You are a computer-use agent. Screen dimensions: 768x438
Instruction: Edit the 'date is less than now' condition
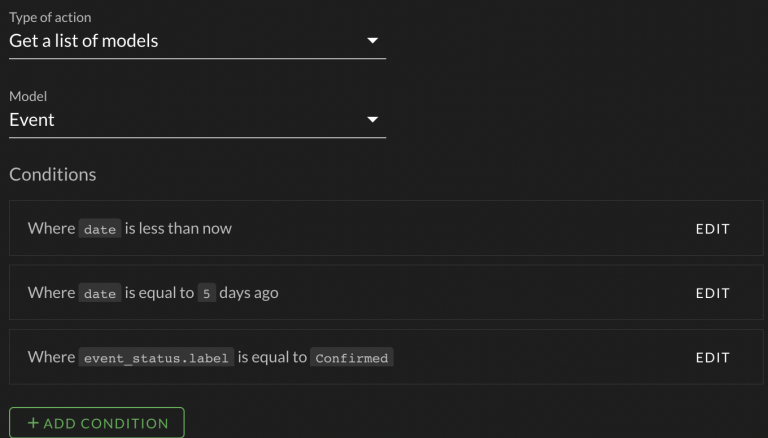coord(713,229)
